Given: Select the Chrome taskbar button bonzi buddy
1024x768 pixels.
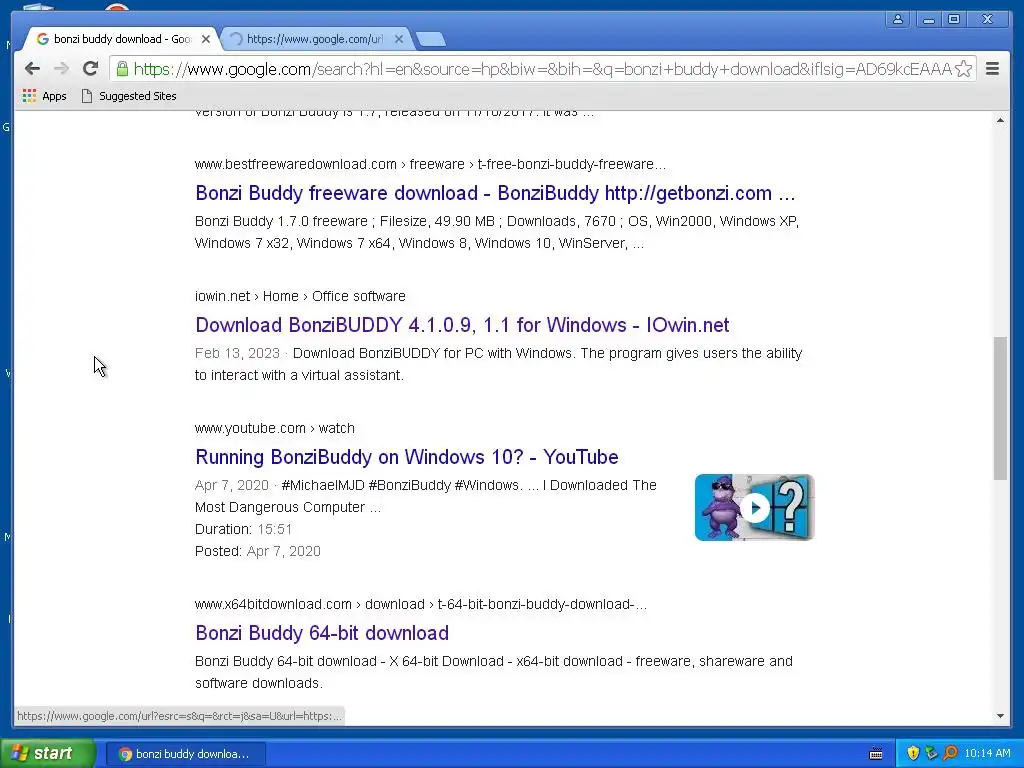Looking at the screenshot, I should point(185,754).
